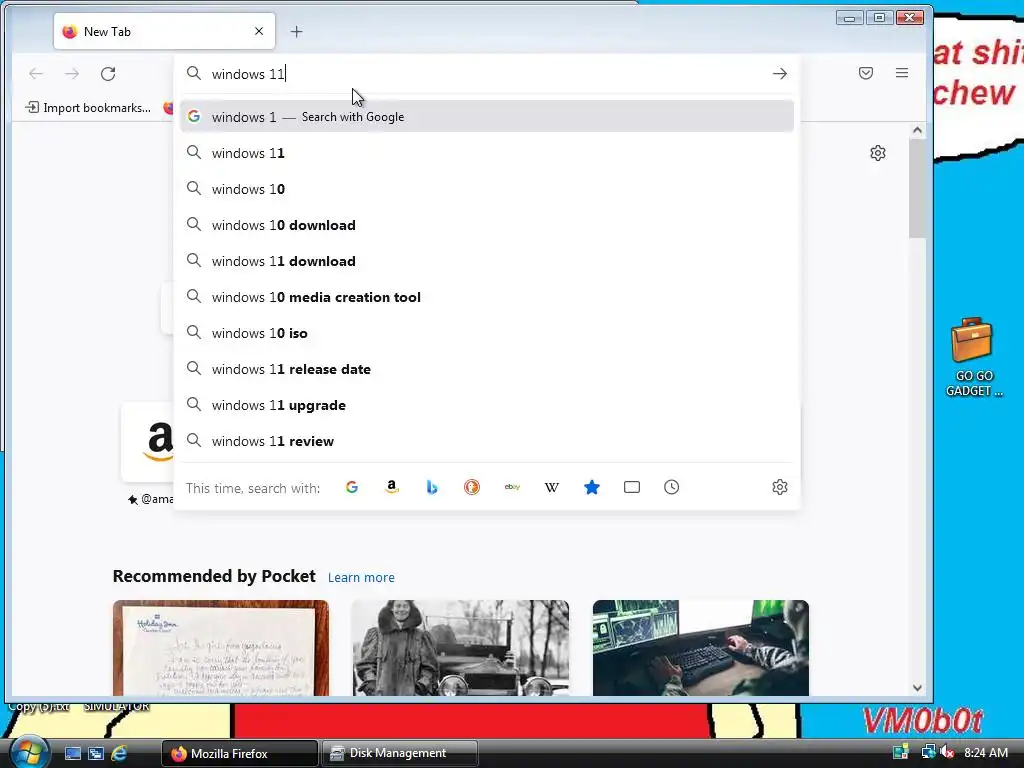
Task: Select the GO GO GADGET desktop icon
Action: click(972, 357)
